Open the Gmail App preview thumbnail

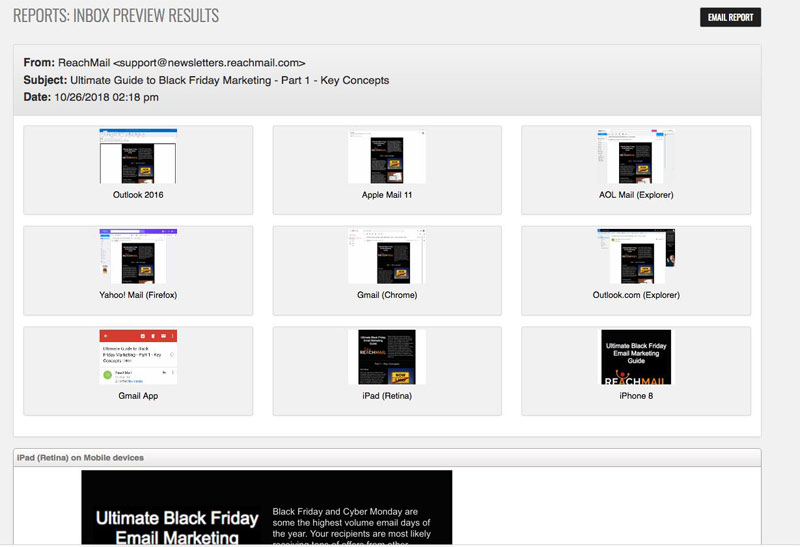point(138,357)
